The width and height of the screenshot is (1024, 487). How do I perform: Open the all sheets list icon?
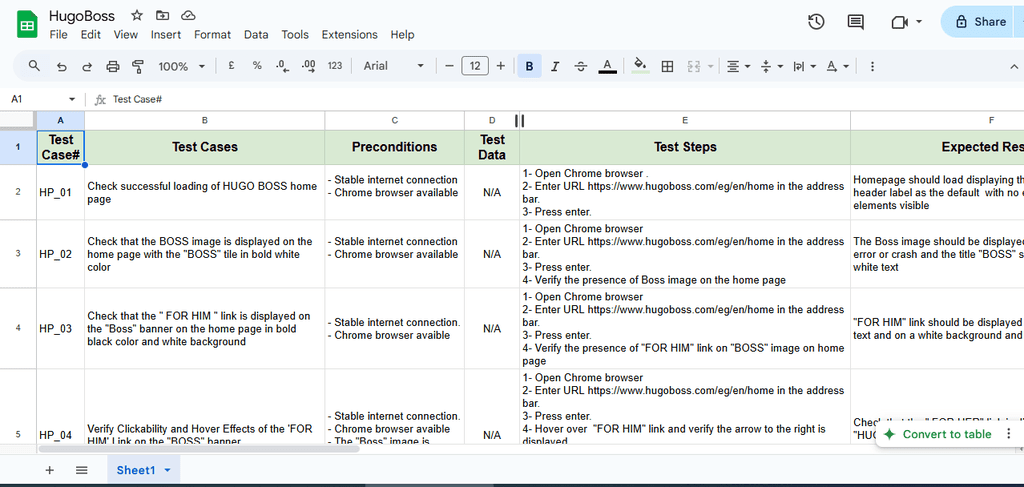coord(82,470)
